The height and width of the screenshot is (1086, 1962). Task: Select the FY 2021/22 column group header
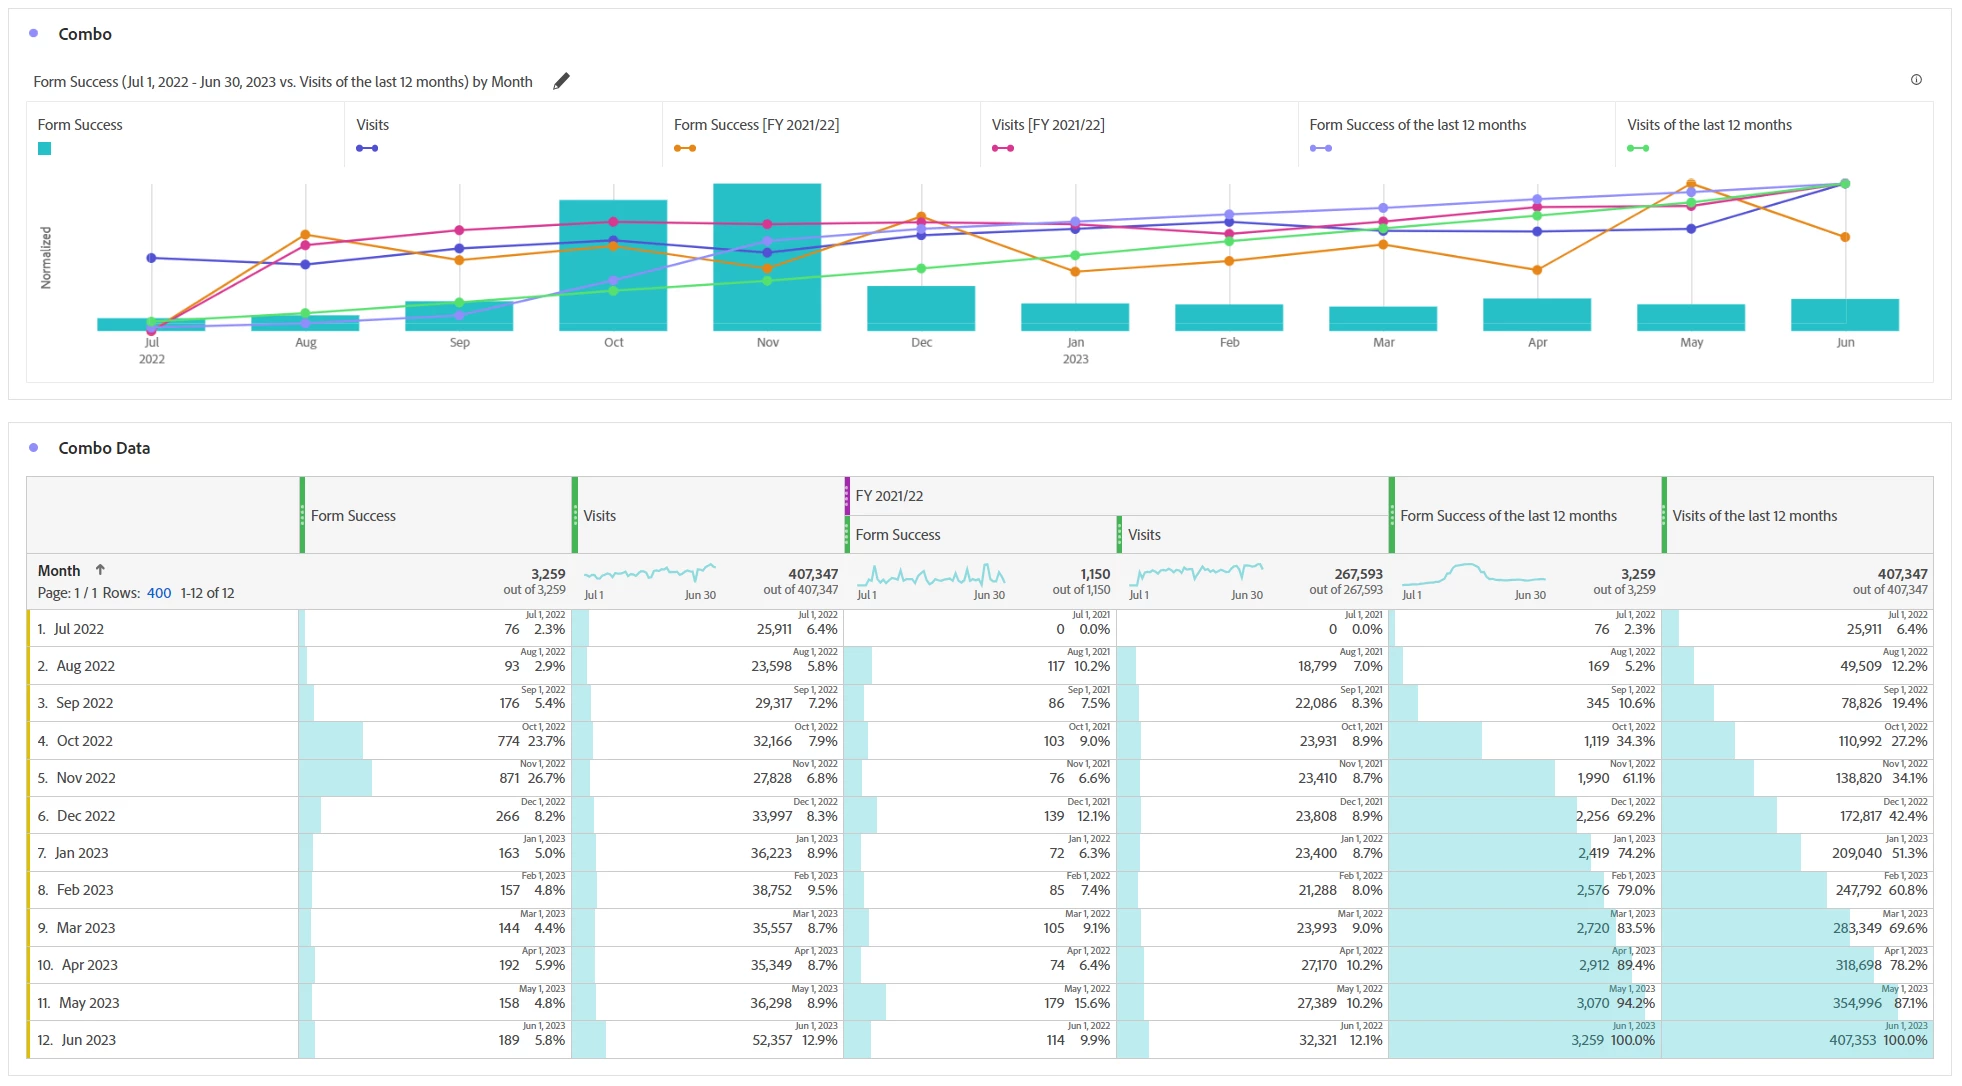(x=889, y=496)
